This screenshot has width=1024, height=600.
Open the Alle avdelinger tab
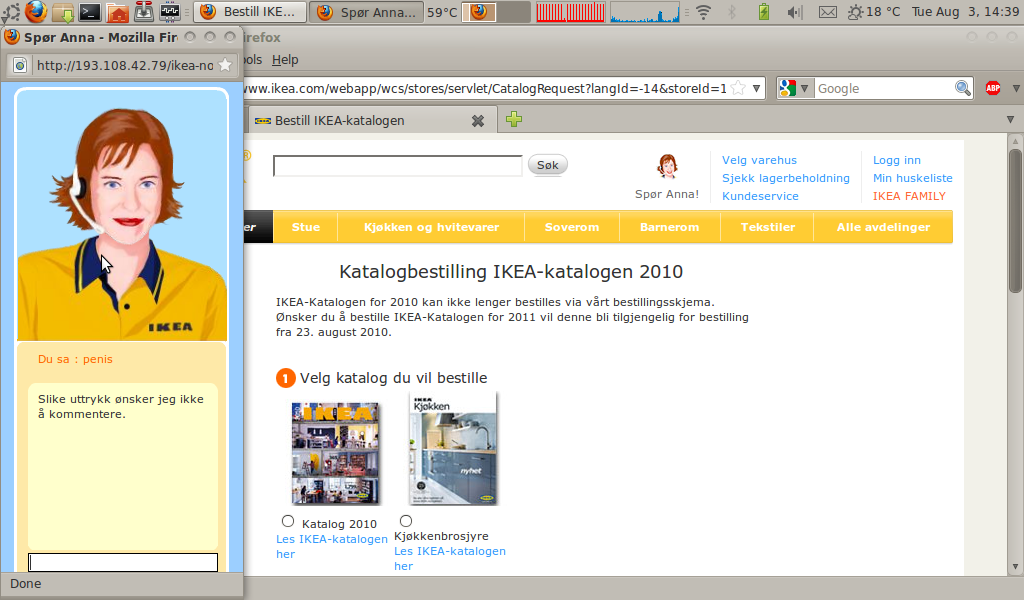tap(883, 227)
